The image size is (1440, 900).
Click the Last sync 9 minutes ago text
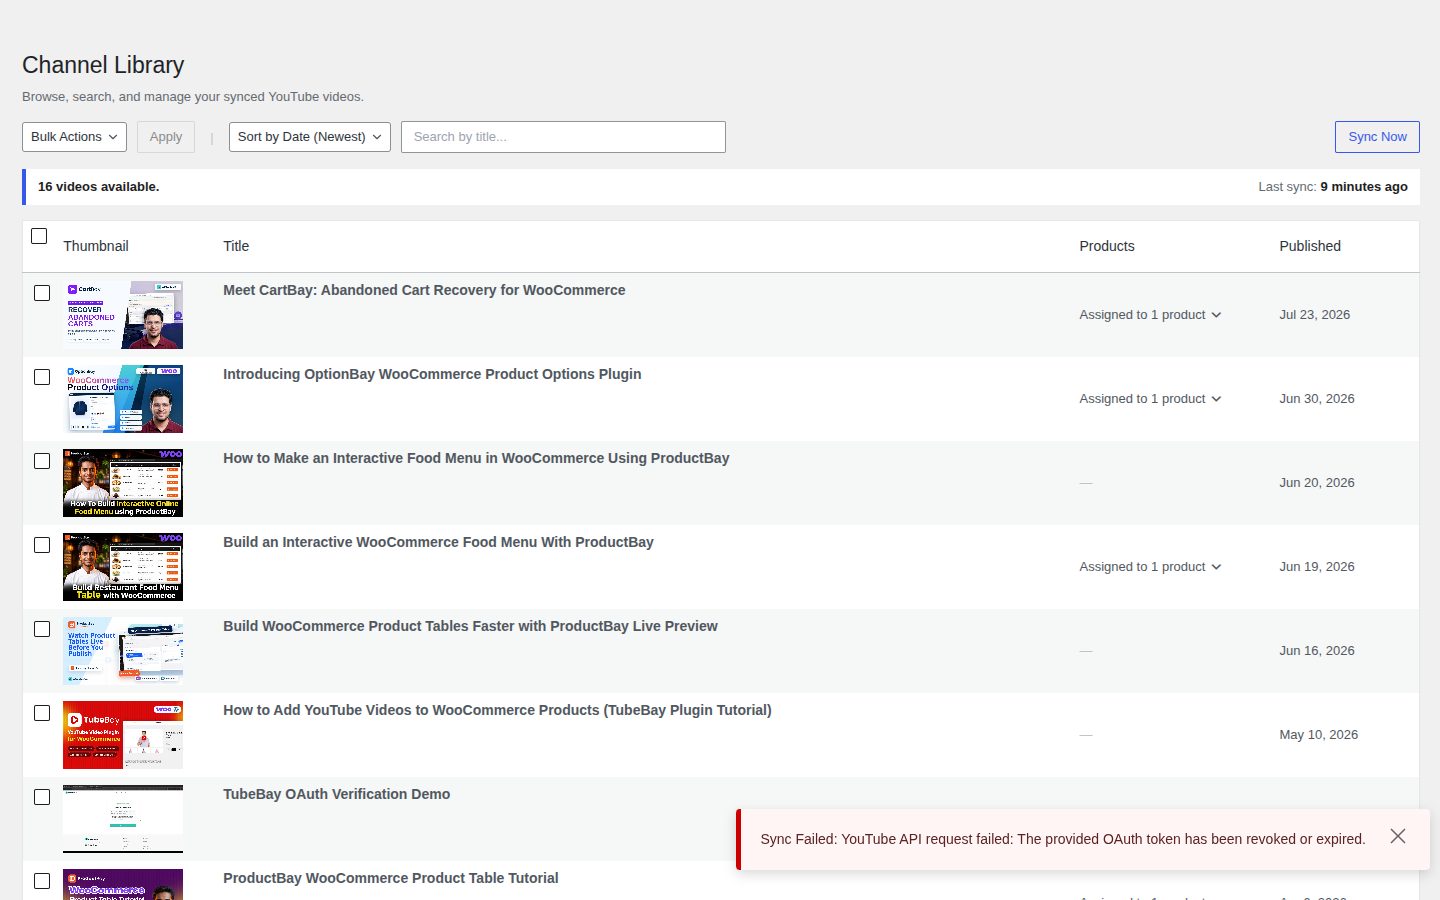(1333, 187)
